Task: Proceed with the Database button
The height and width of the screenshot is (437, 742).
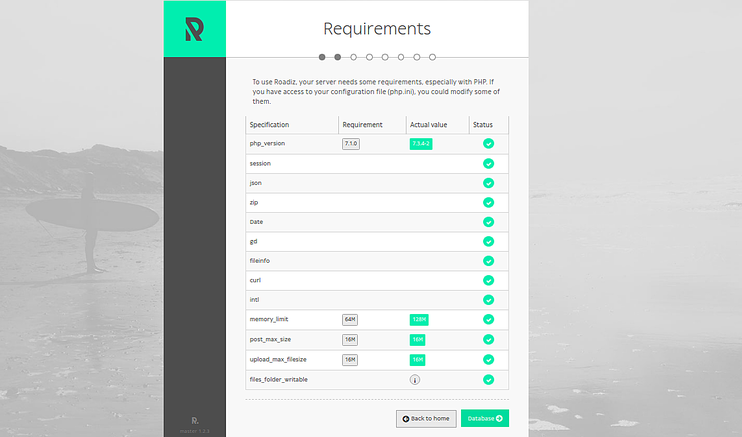Action: 485,418
